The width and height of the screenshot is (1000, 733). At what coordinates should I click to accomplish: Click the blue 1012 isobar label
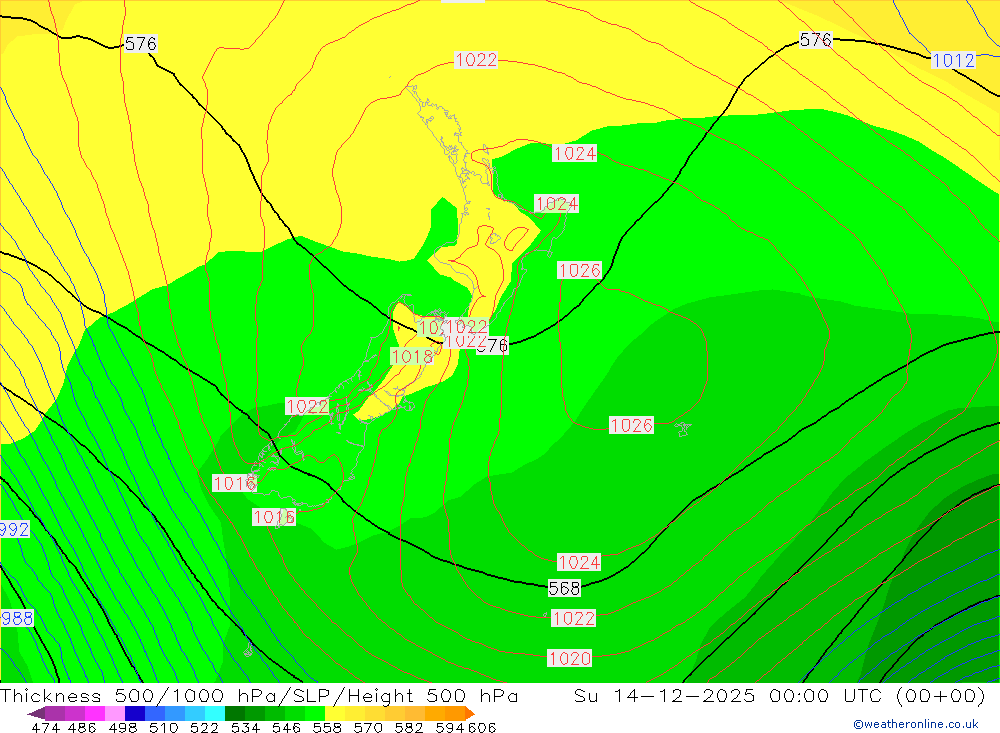click(953, 61)
